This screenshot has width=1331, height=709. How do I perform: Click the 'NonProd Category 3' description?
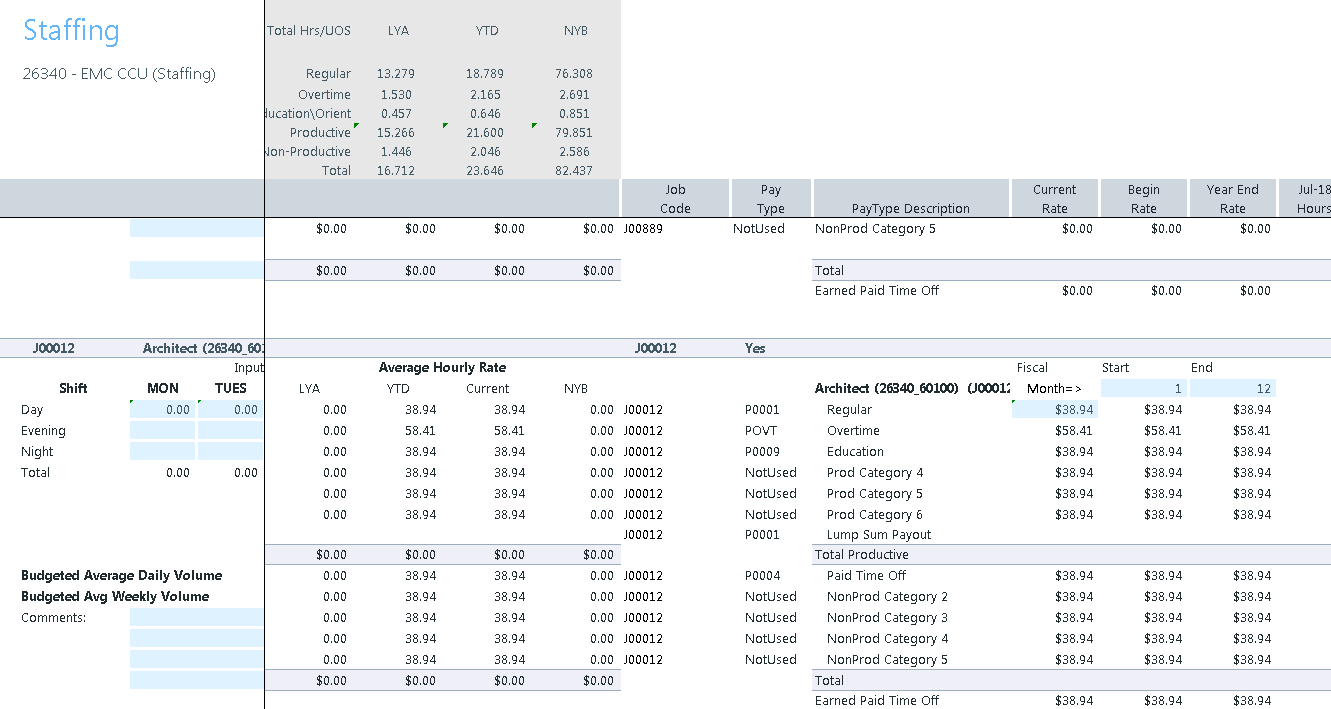pos(887,618)
